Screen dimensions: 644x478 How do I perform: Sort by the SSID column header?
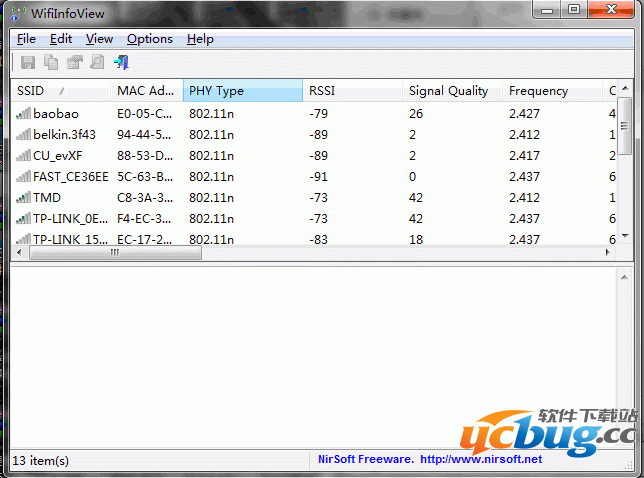click(x=61, y=91)
